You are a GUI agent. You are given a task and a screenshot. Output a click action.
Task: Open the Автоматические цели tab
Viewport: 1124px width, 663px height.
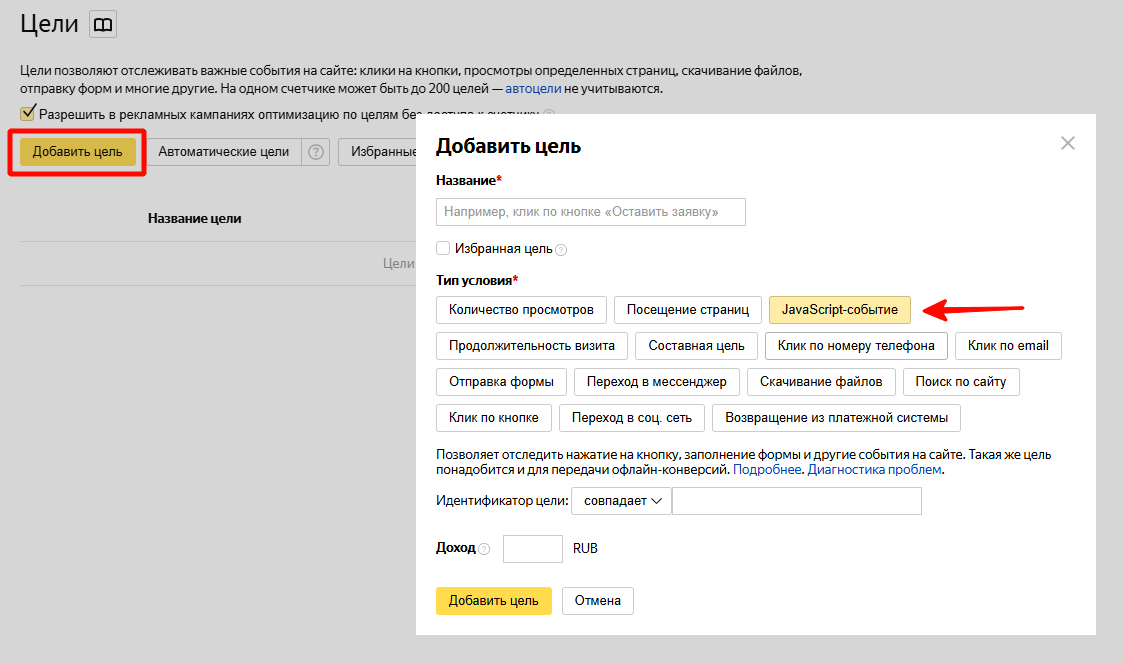[x=224, y=152]
